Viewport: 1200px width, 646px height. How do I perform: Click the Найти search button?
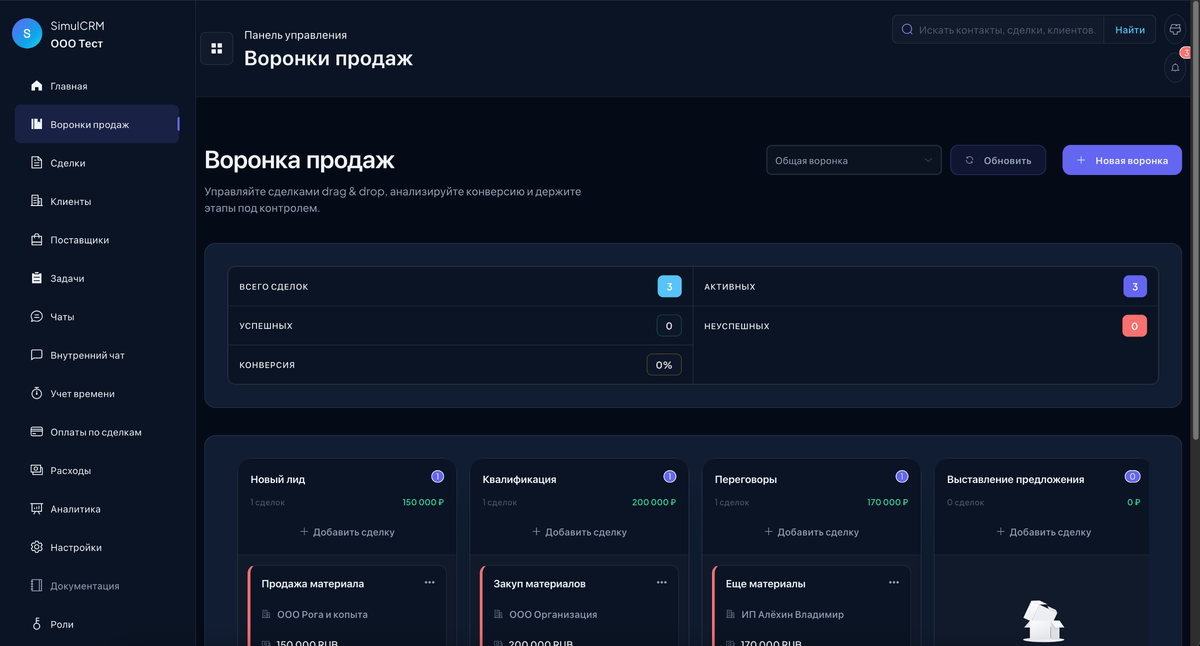pos(1129,29)
